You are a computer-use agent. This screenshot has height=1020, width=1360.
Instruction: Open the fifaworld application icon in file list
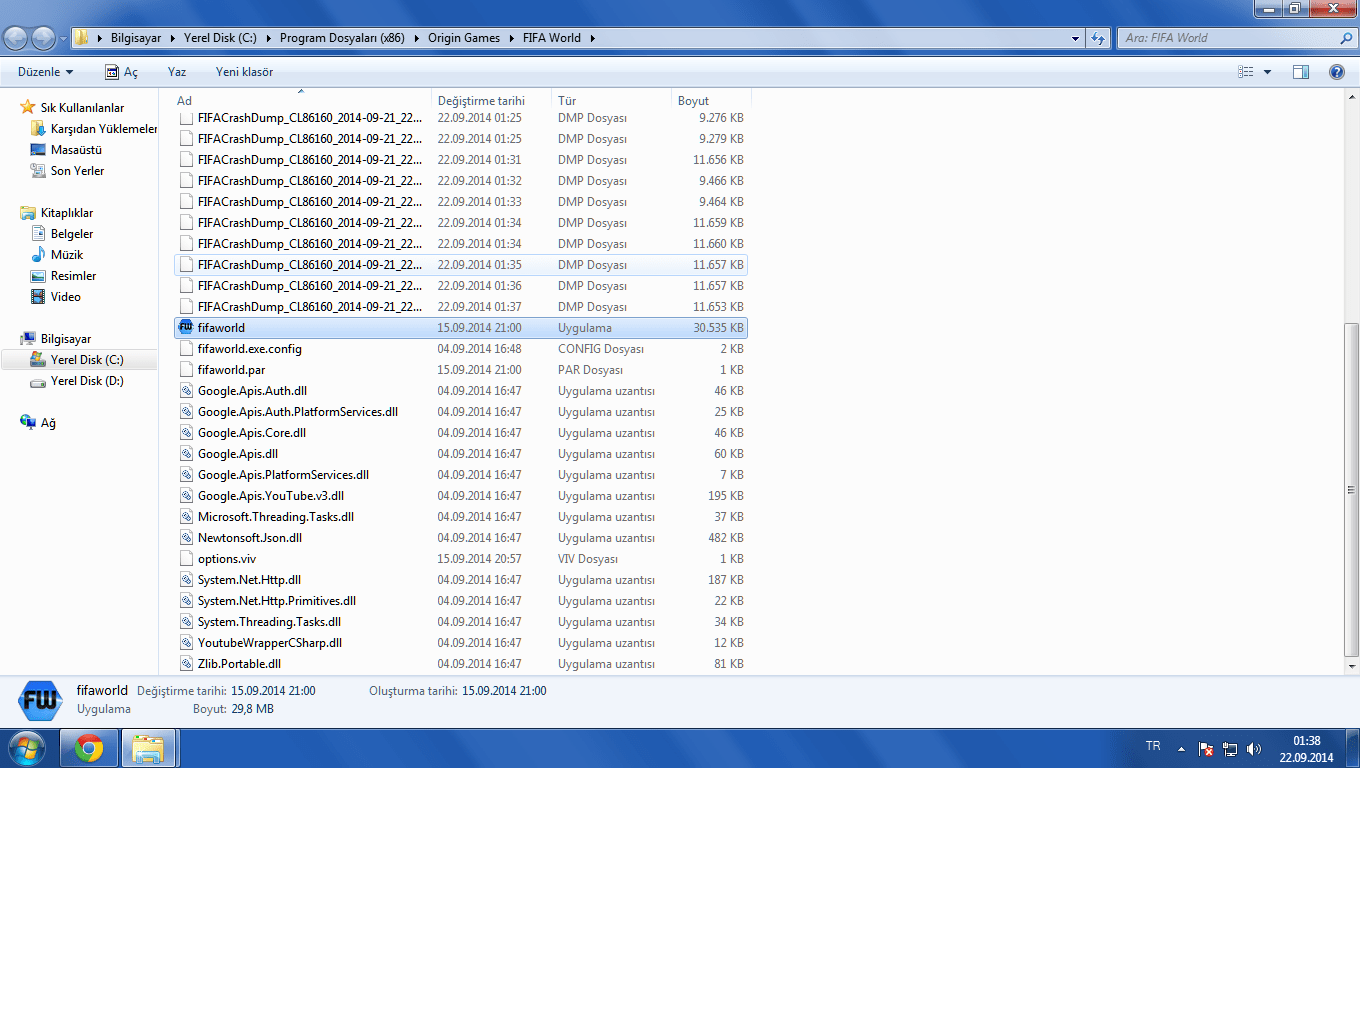pyautogui.click(x=186, y=327)
